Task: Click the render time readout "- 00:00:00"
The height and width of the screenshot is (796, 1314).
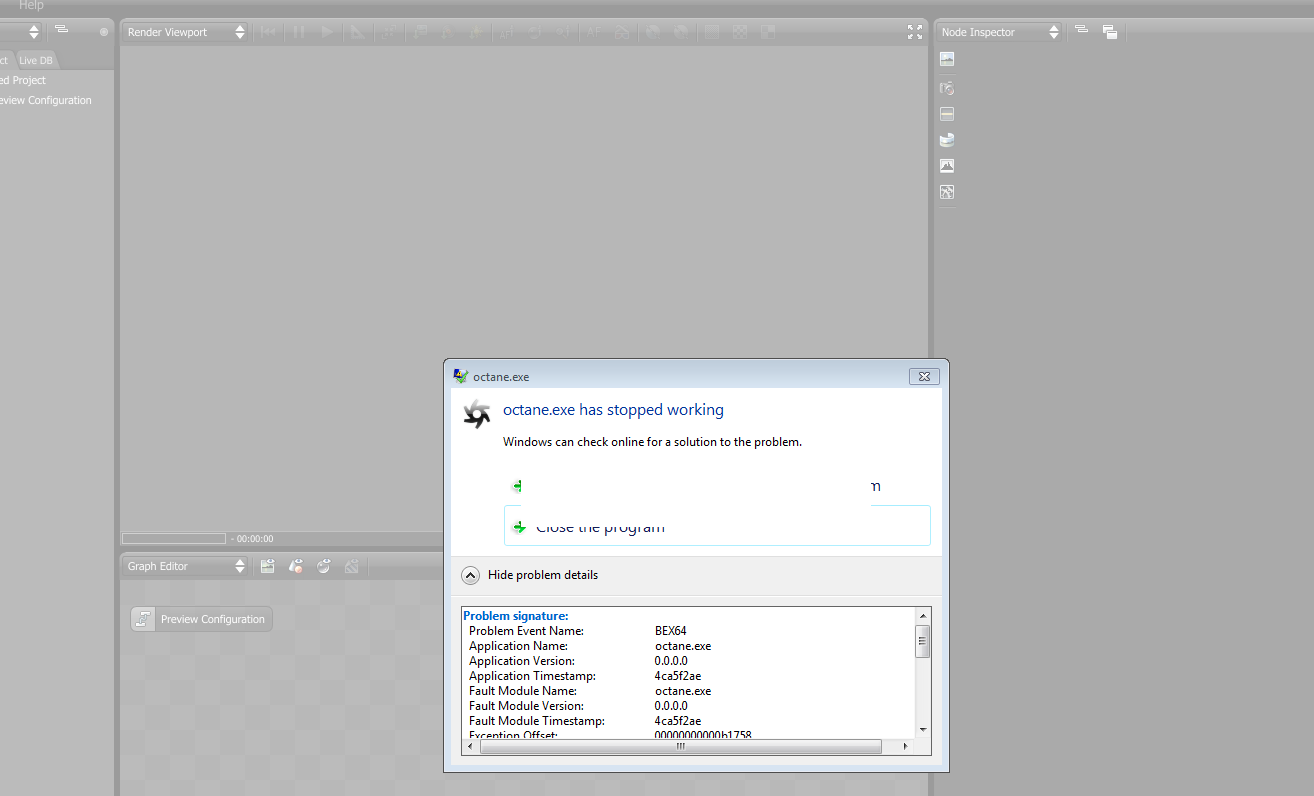Action: [x=252, y=539]
